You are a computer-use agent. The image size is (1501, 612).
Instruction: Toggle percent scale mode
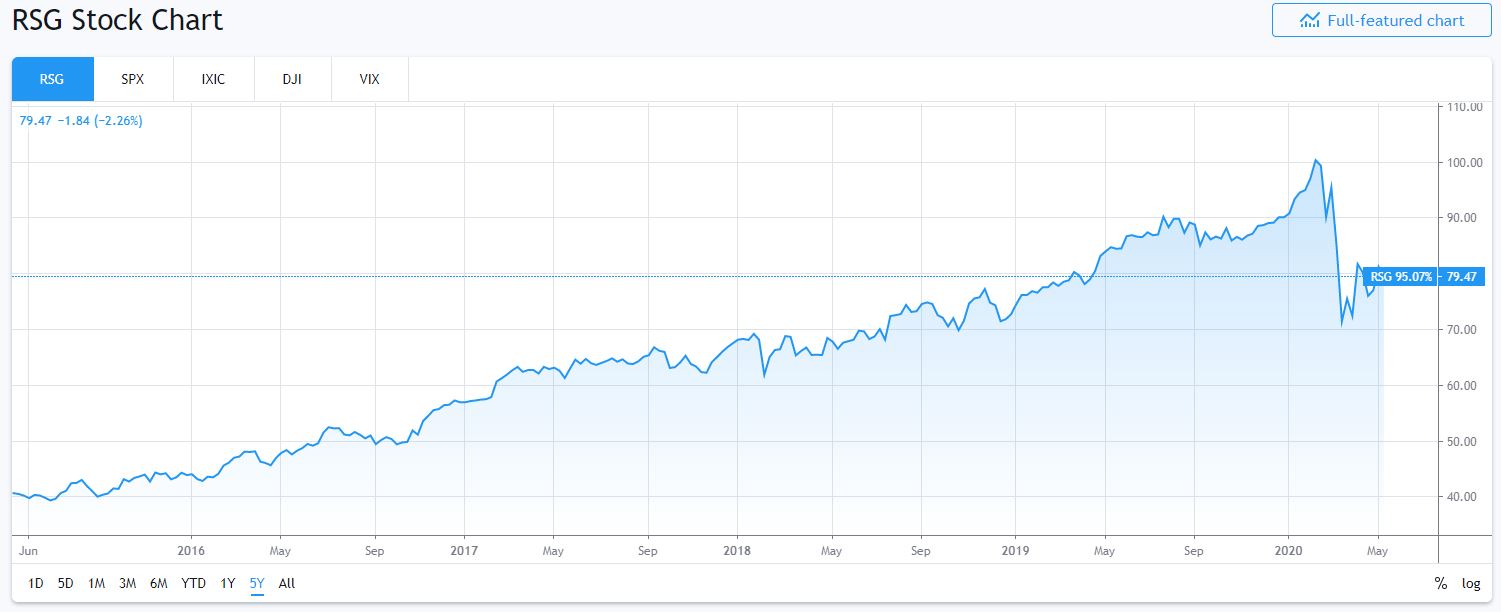pos(1441,583)
